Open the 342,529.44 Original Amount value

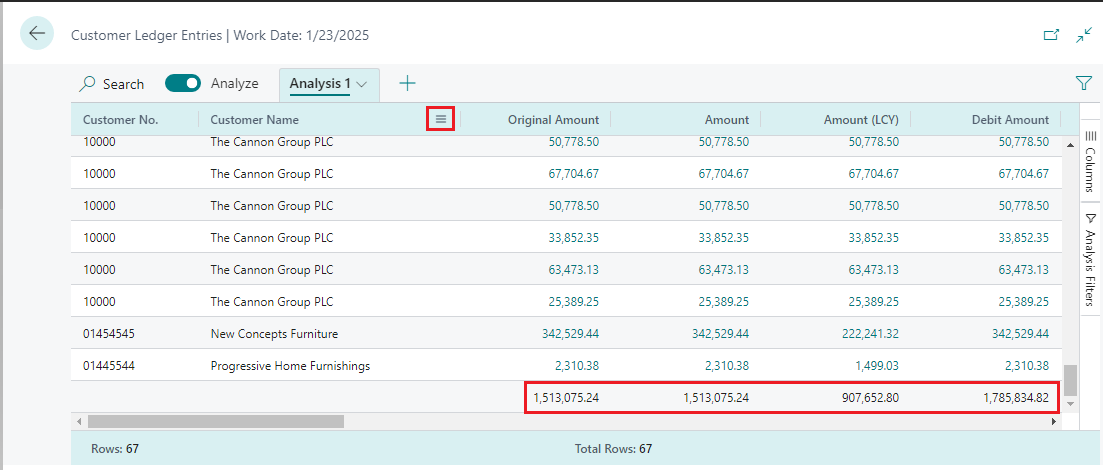coord(570,334)
